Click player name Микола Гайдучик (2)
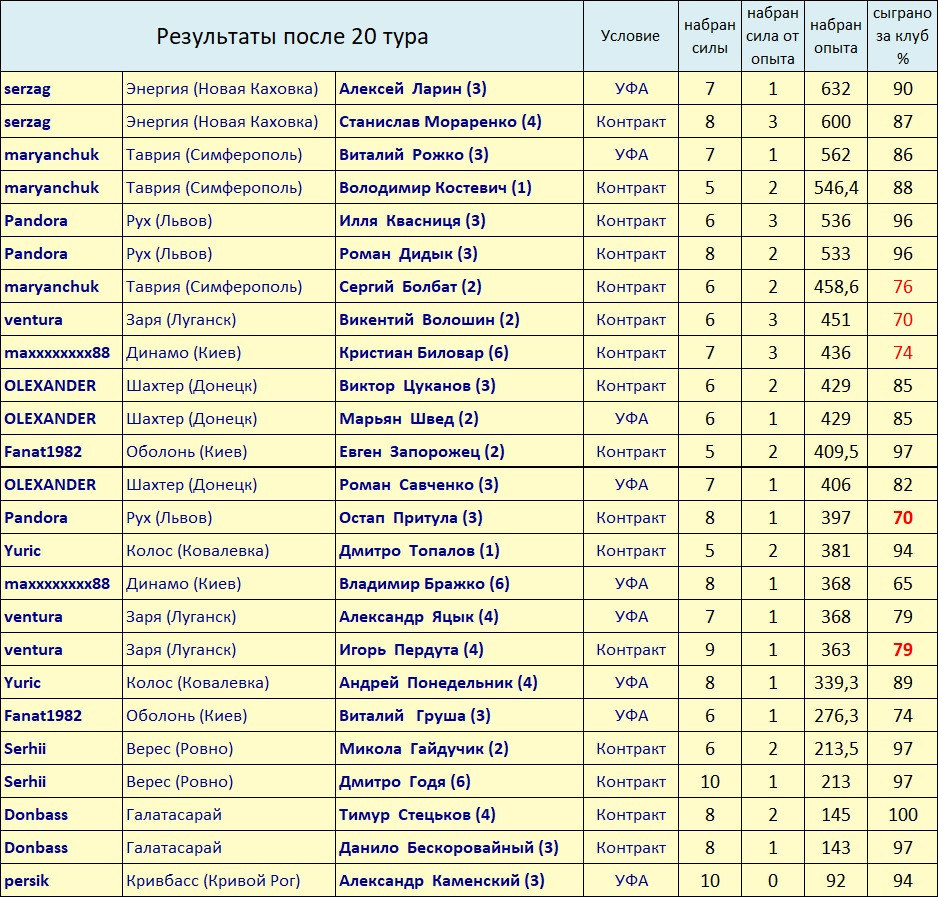 [x=424, y=749]
